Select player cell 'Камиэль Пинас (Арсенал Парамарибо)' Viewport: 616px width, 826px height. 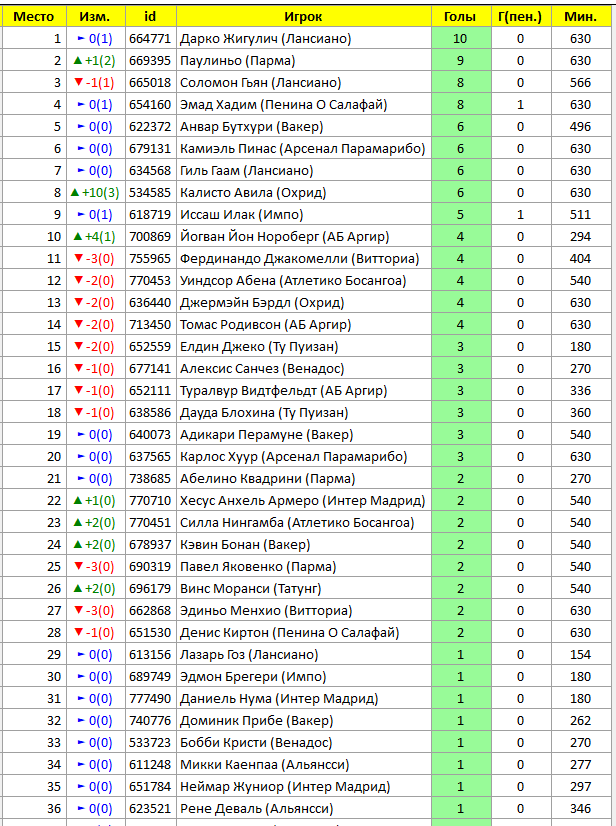304,149
